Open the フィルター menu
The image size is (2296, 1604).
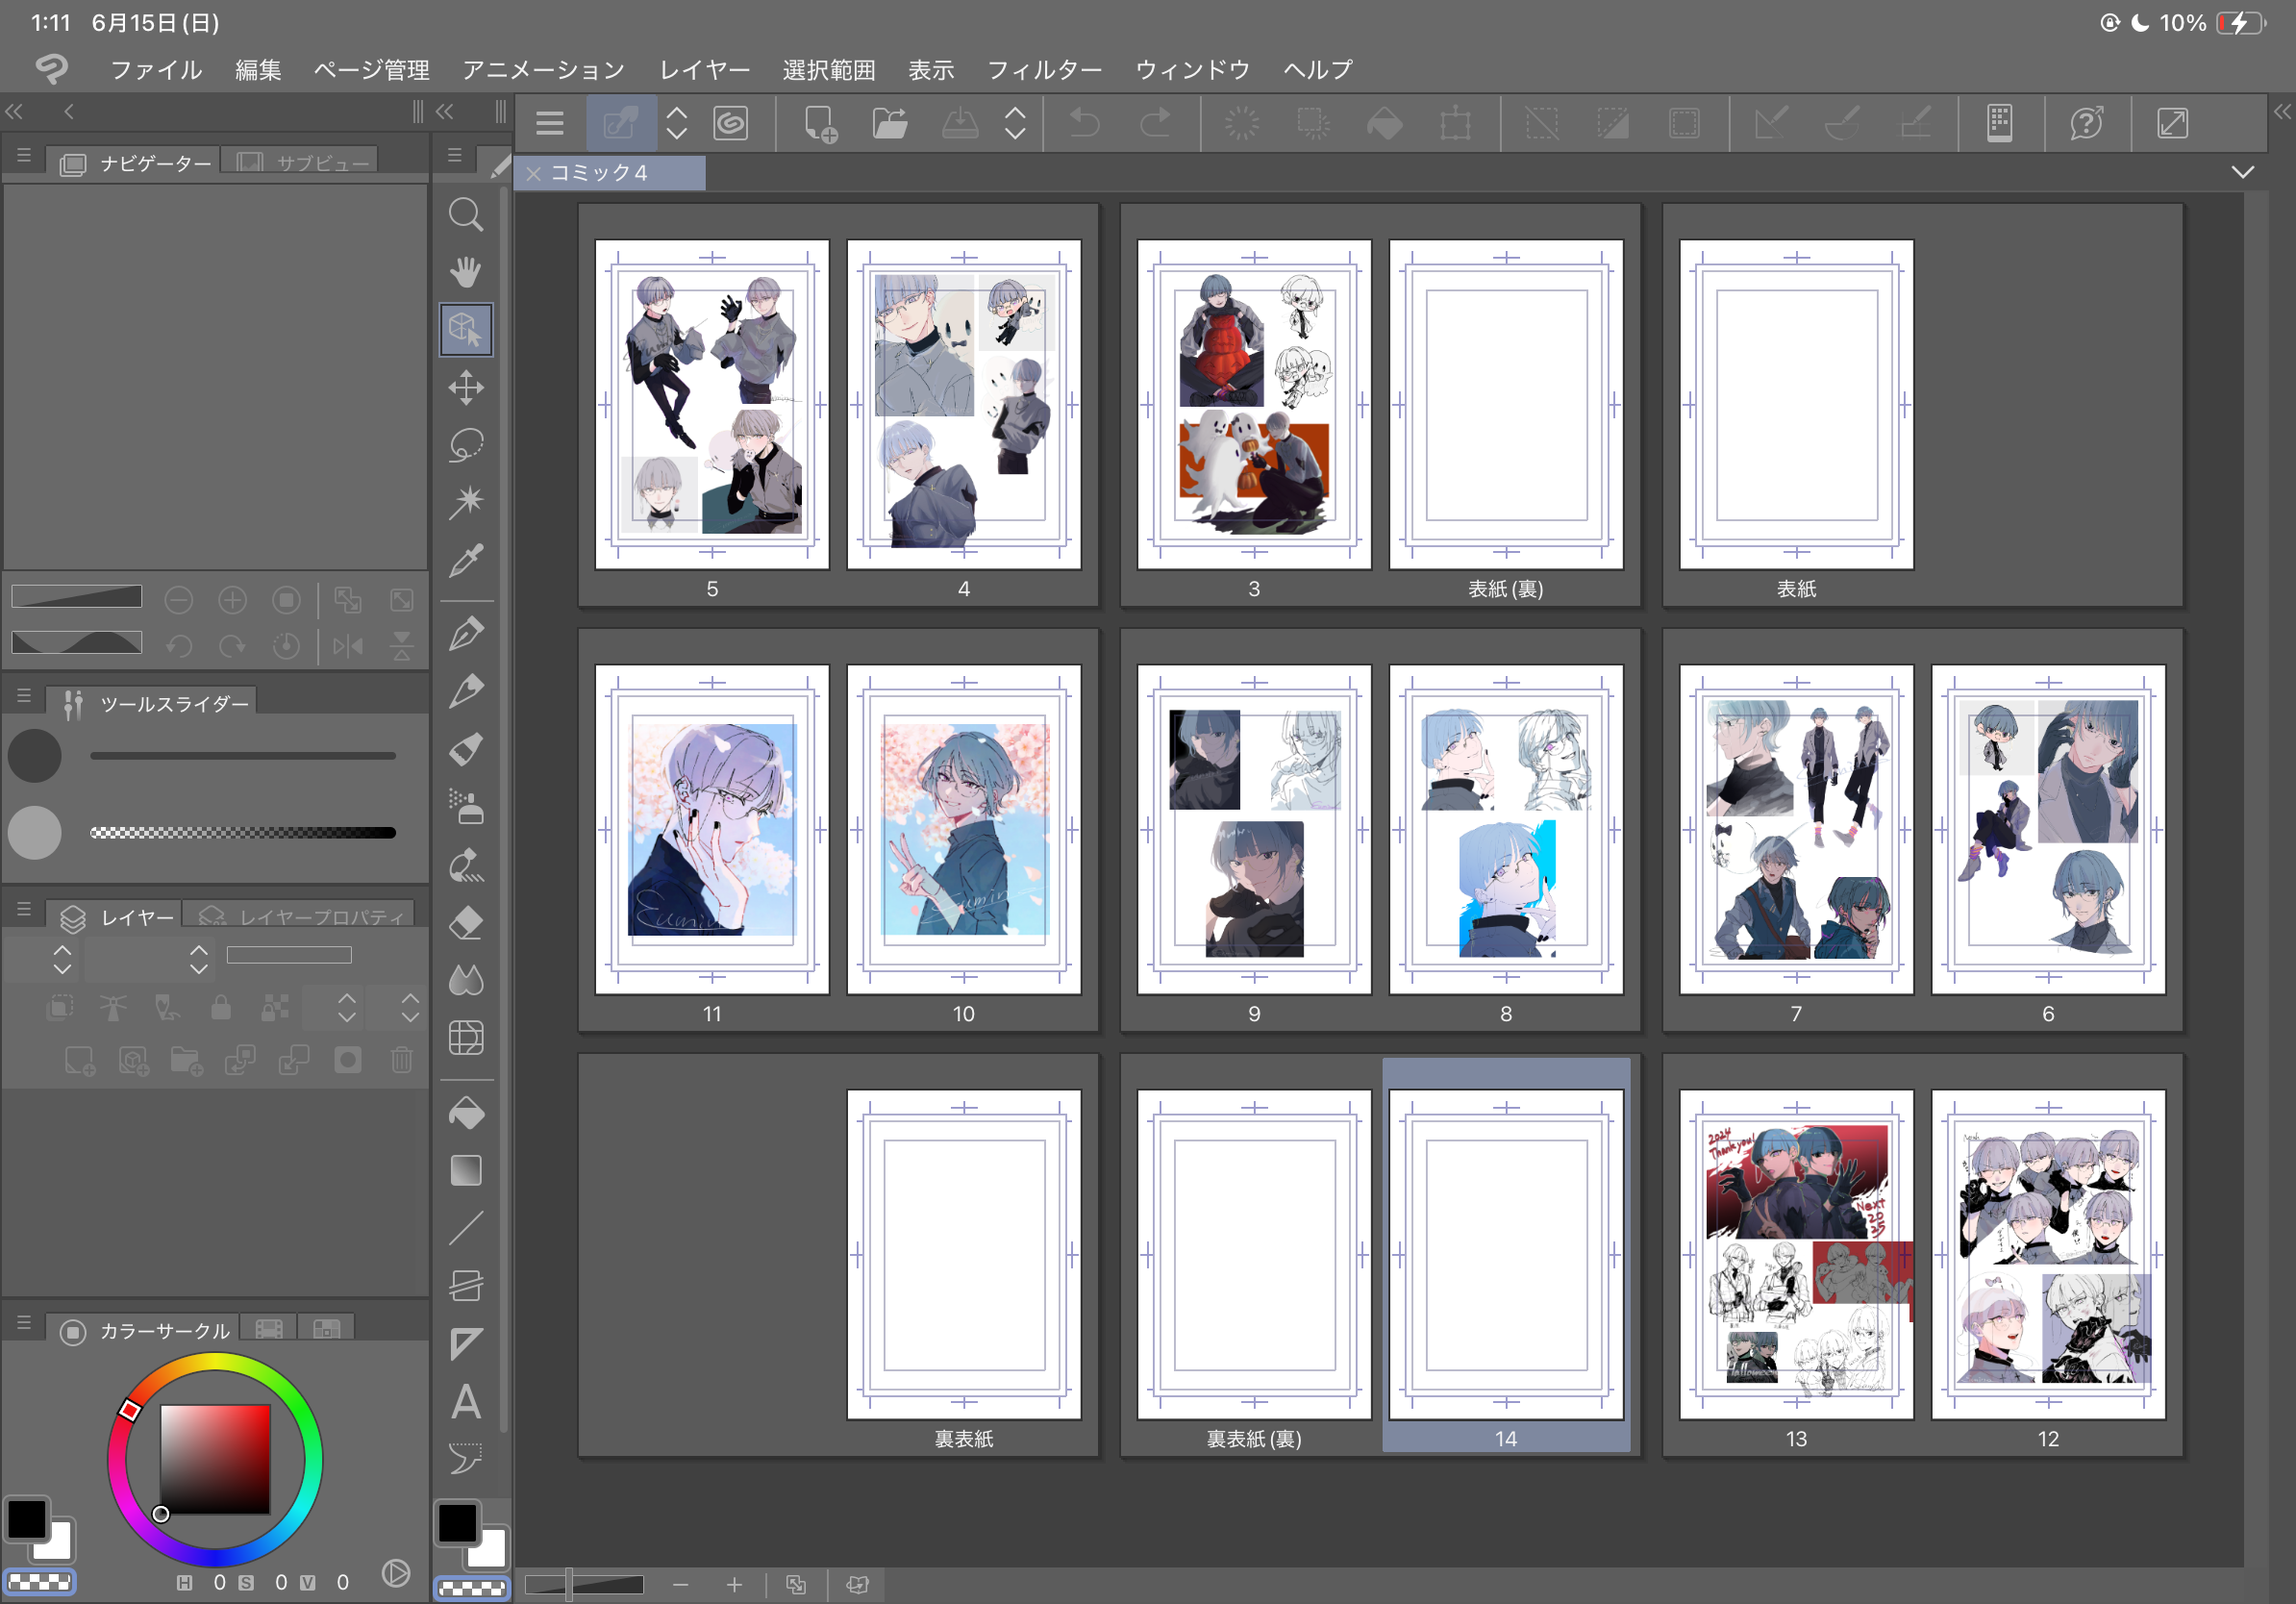[x=1044, y=70]
